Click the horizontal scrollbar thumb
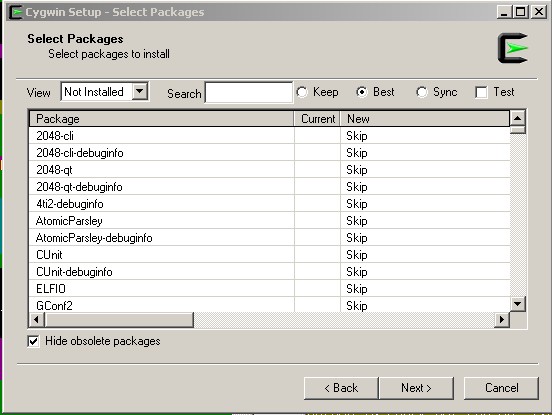 coord(119,320)
